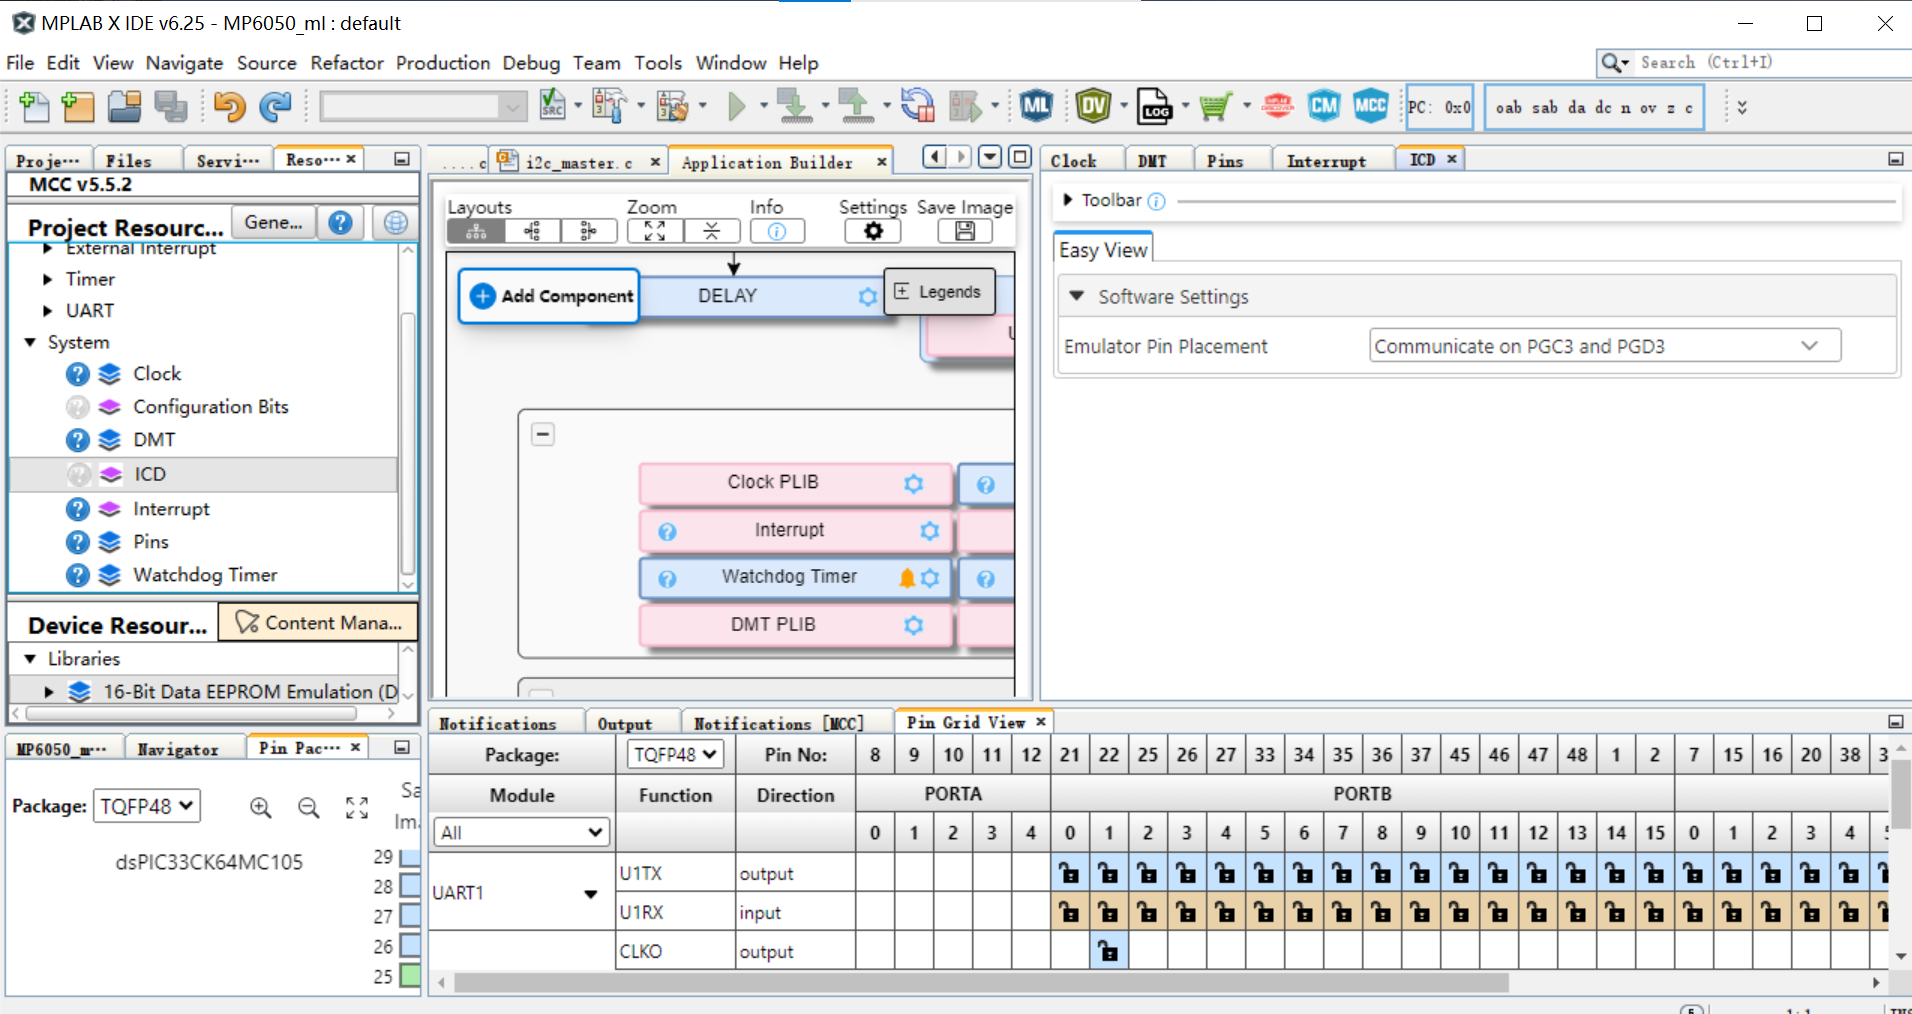Click the Gene... (Generate) button
The image size is (1912, 1014).
tap(274, 222)
